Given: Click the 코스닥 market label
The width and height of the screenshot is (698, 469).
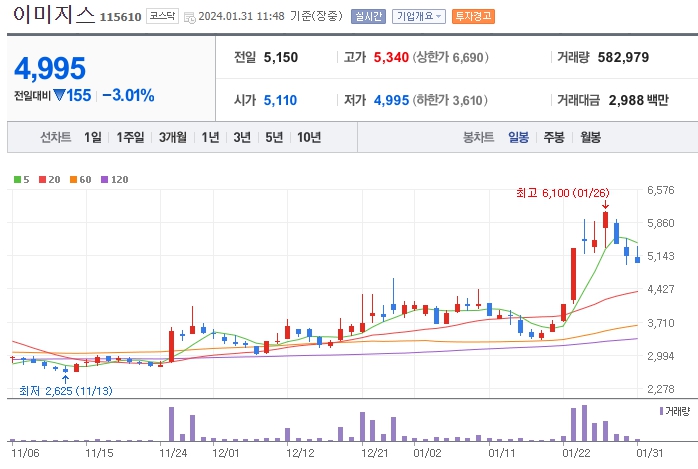Looking at the screenshot, I should [162, 16].
